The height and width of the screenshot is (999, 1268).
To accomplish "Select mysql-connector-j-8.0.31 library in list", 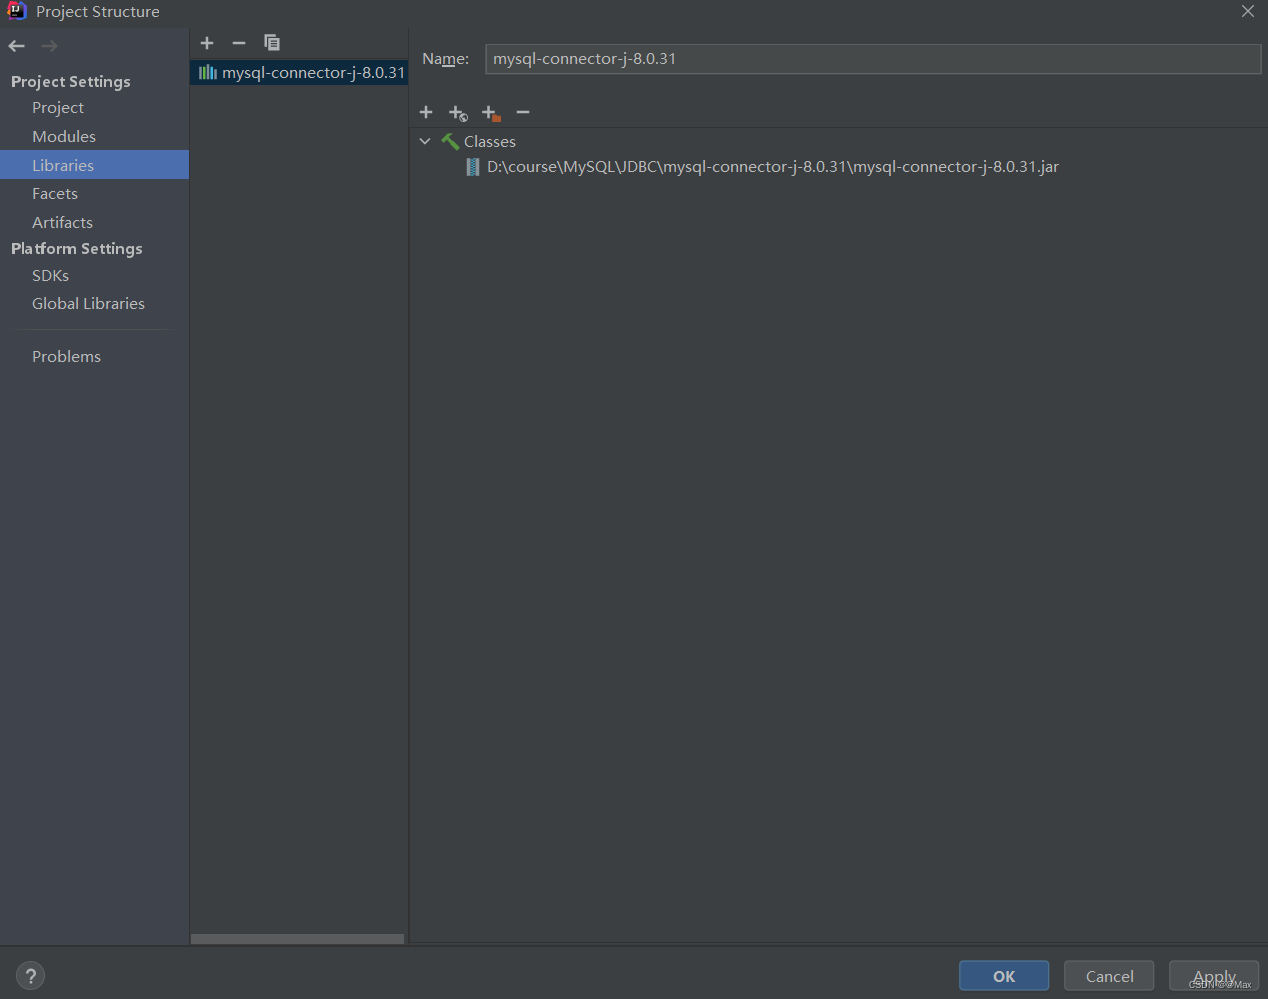I will point(299,73).
